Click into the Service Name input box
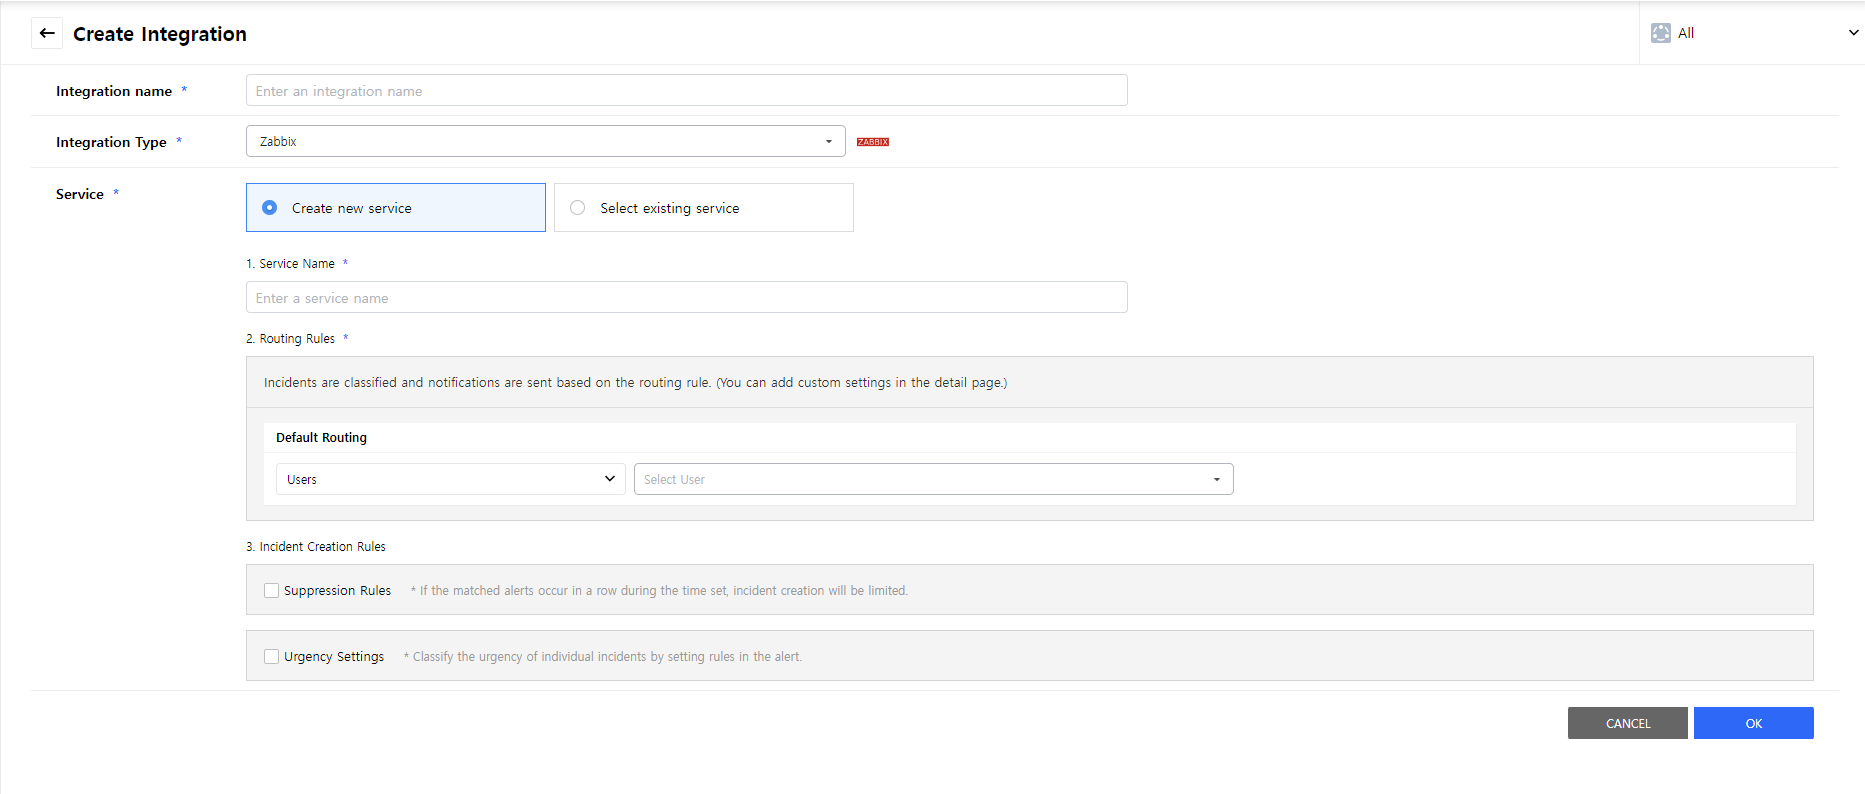The image size is (1865, 794). [x=686, y=297]
